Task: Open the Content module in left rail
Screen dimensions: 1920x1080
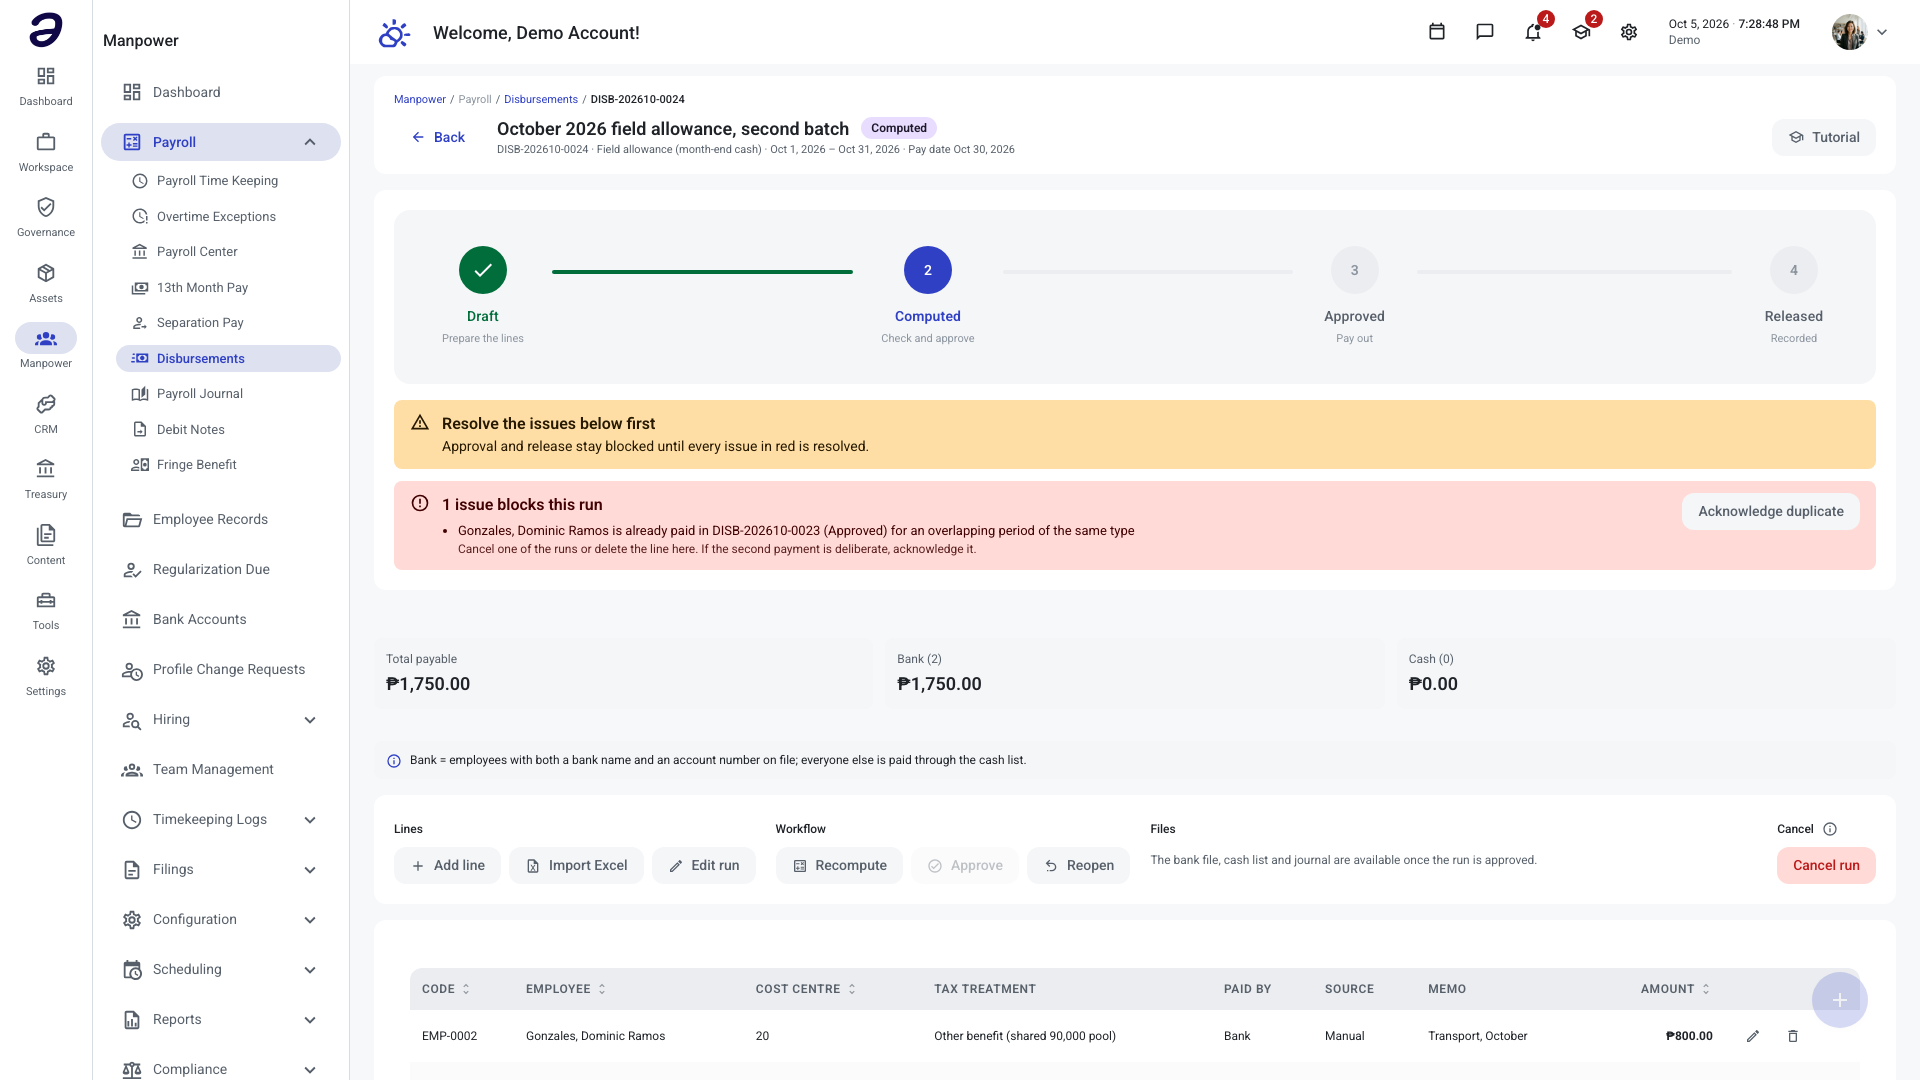Action: tap(46, 545)
